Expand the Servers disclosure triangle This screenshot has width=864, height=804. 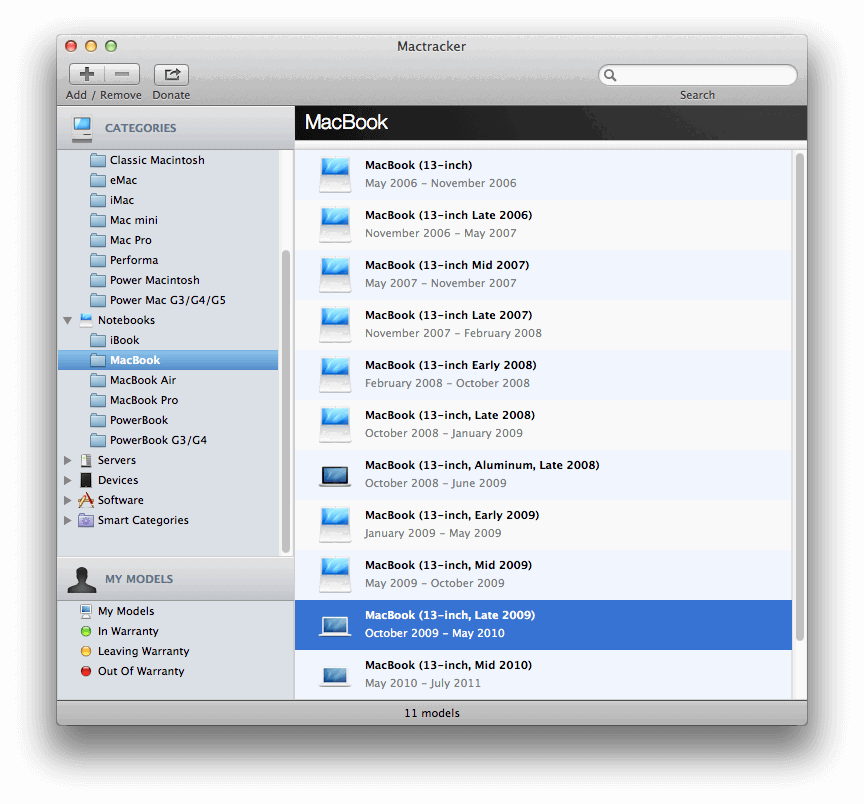tap(68, 460)
